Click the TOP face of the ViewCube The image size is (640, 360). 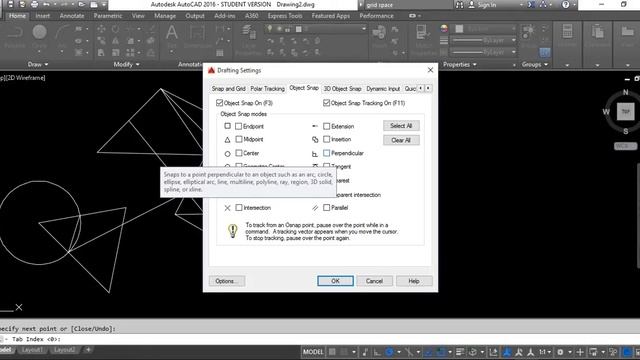tap(625, 111)
